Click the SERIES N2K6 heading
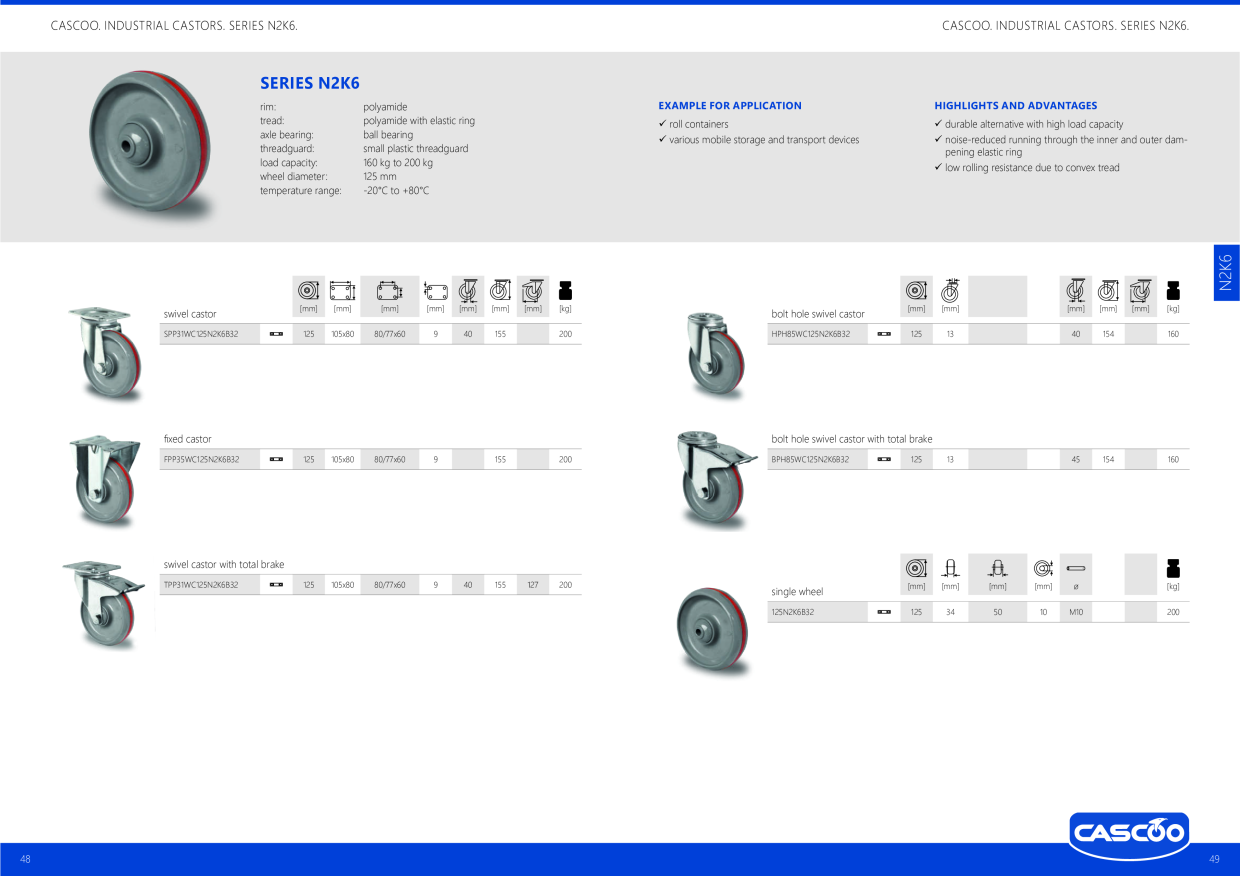 310,83
